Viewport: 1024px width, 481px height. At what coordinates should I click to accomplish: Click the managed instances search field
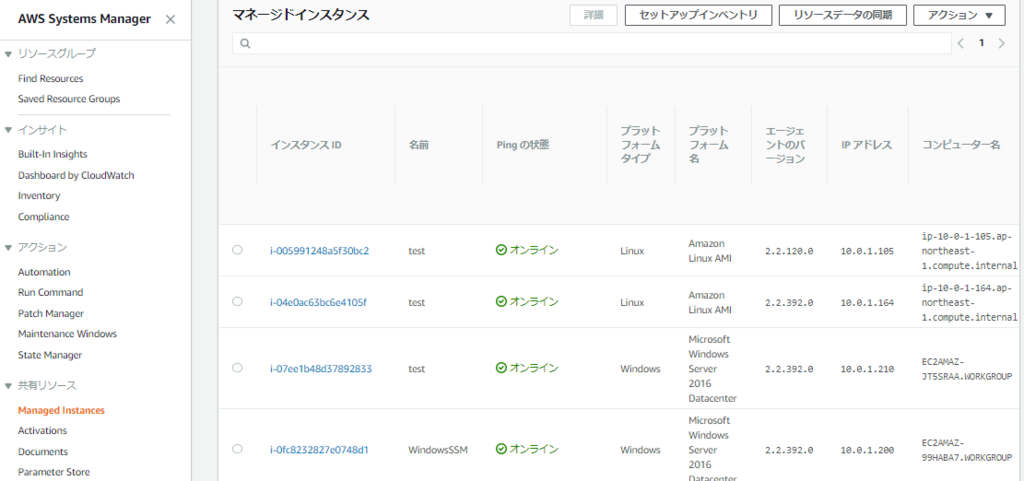coord(592,43)
